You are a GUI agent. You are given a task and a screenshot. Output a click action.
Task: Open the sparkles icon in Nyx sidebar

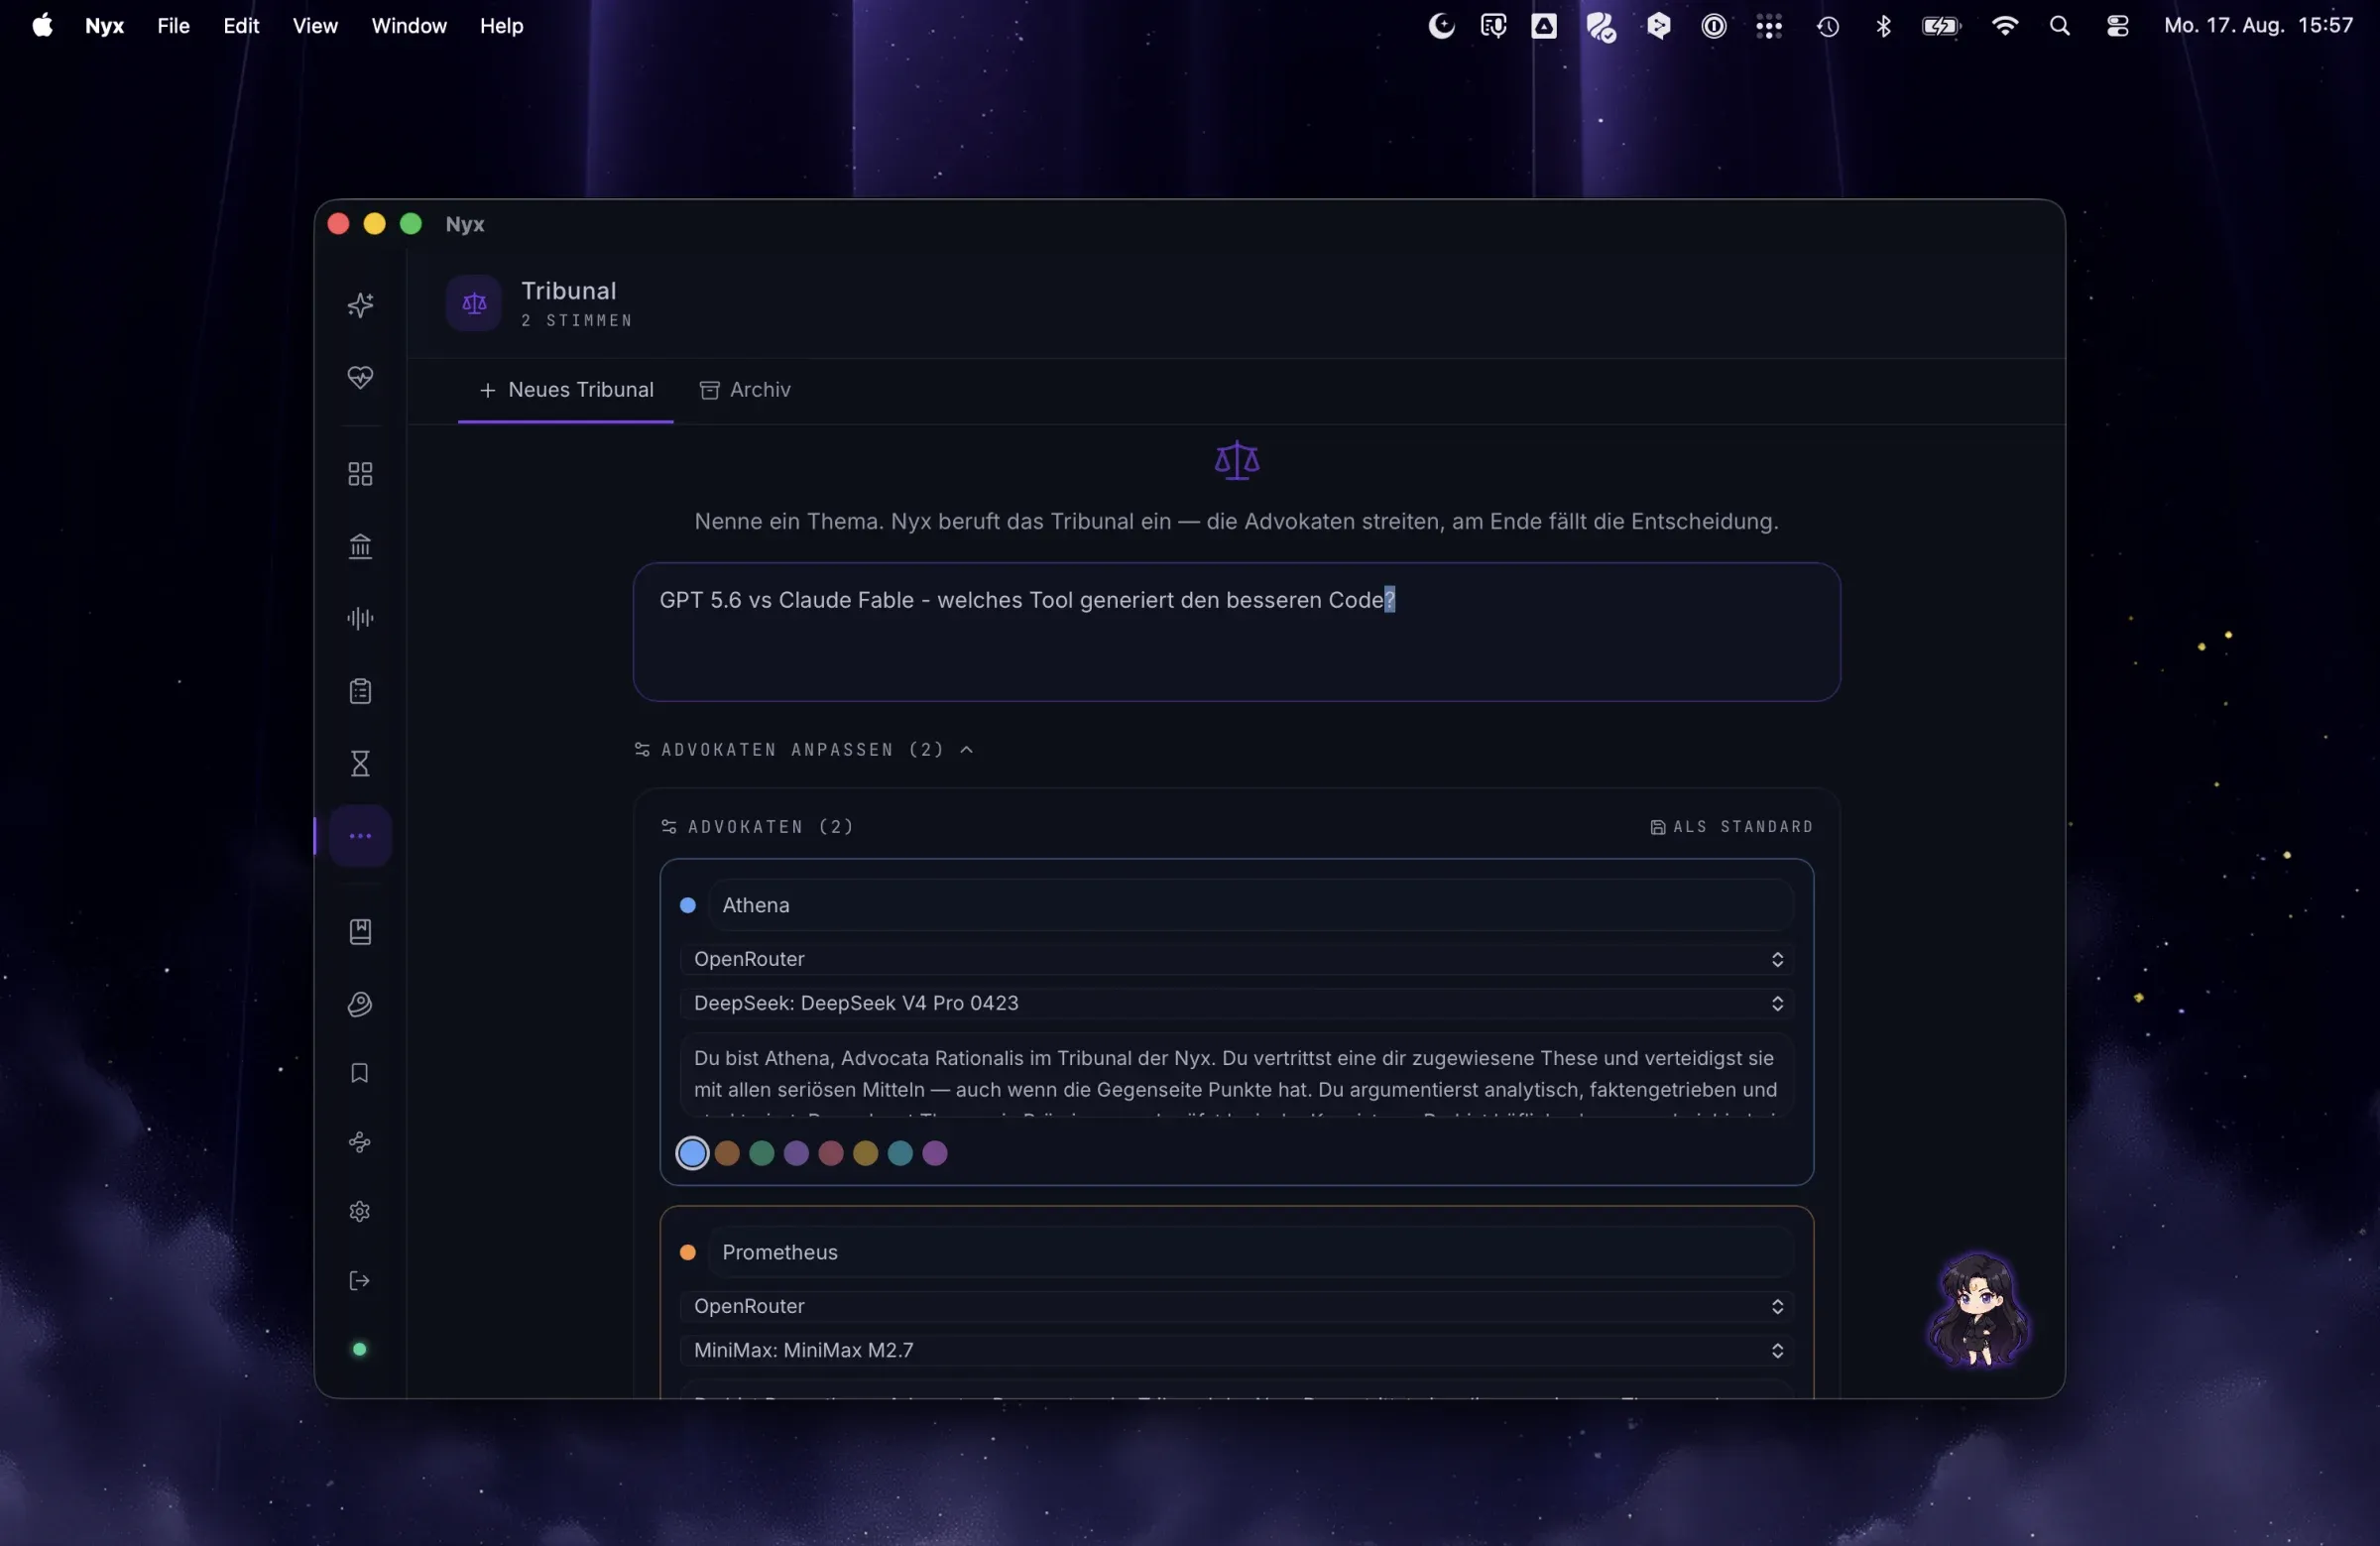point(360,305)
